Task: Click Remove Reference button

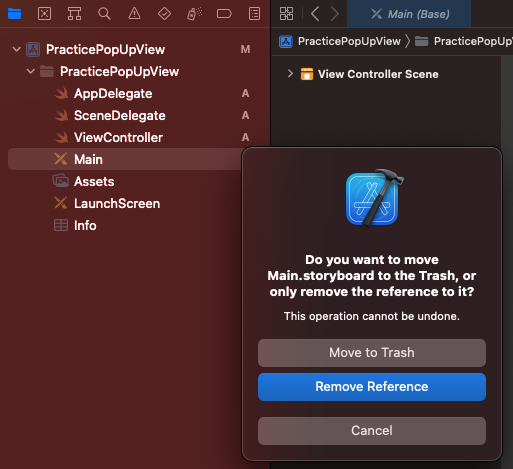Action: click(372, 387)
